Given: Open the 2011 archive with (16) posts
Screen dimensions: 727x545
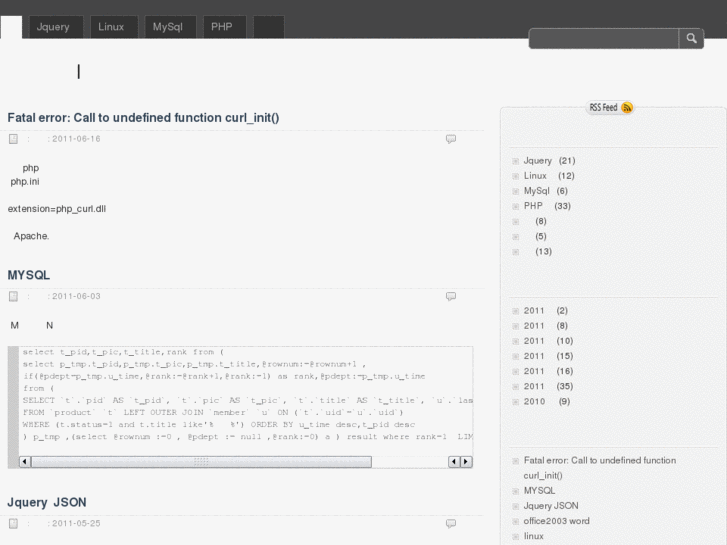Looking at the screenshot, I should (x=548, y=371).
